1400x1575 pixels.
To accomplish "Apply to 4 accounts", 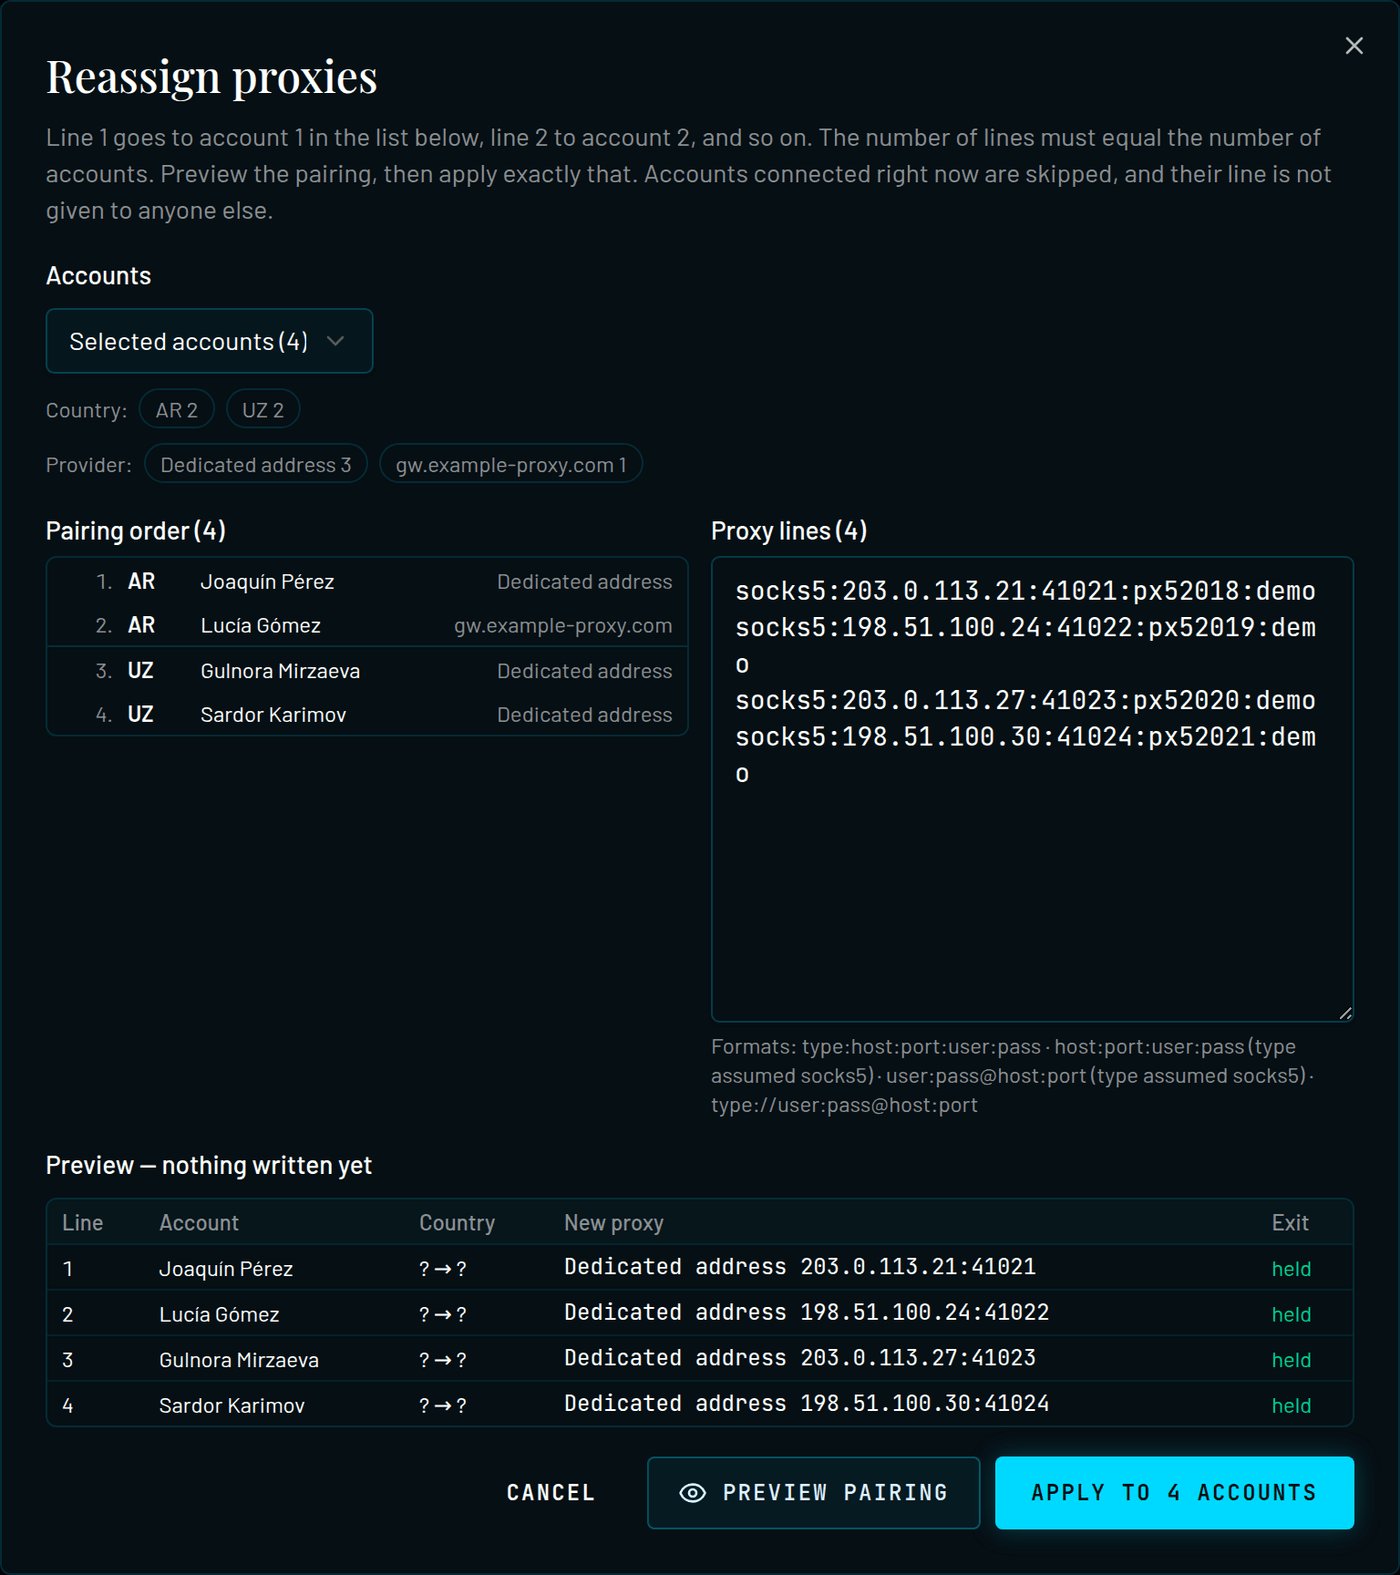I will tap(1174, 1493).
